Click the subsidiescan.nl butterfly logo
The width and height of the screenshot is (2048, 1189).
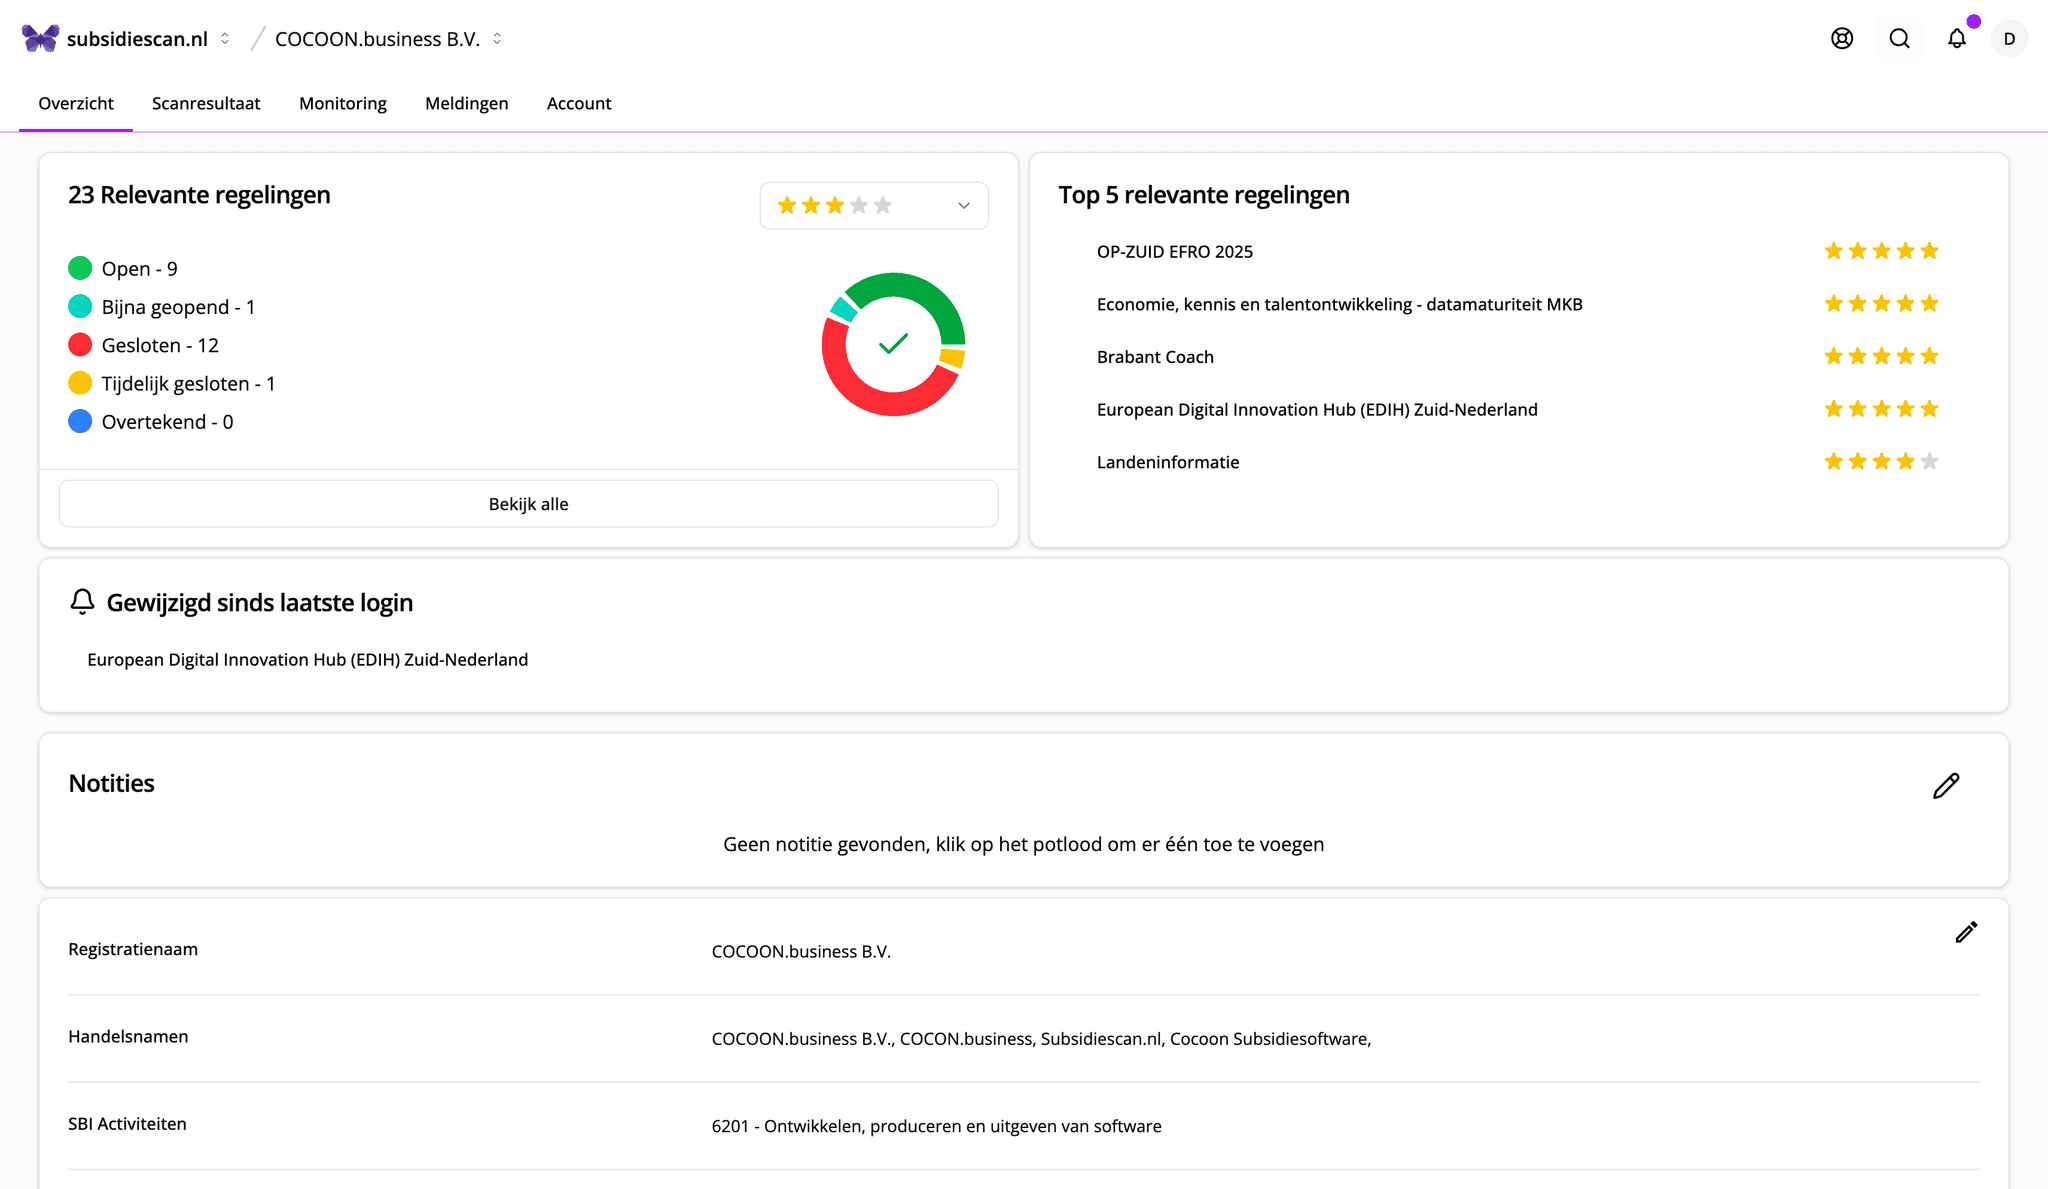(x=39, y=36)
